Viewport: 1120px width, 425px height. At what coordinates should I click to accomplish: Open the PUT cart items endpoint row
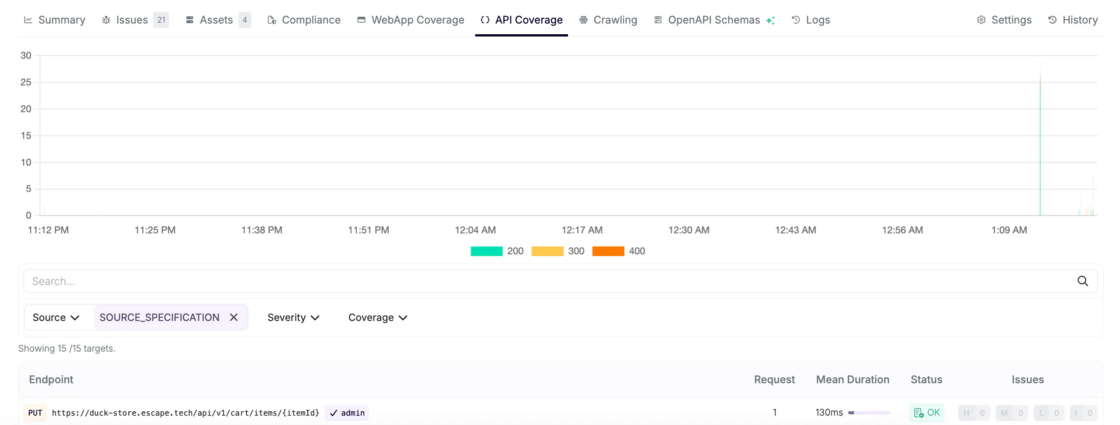click(185, 413)
